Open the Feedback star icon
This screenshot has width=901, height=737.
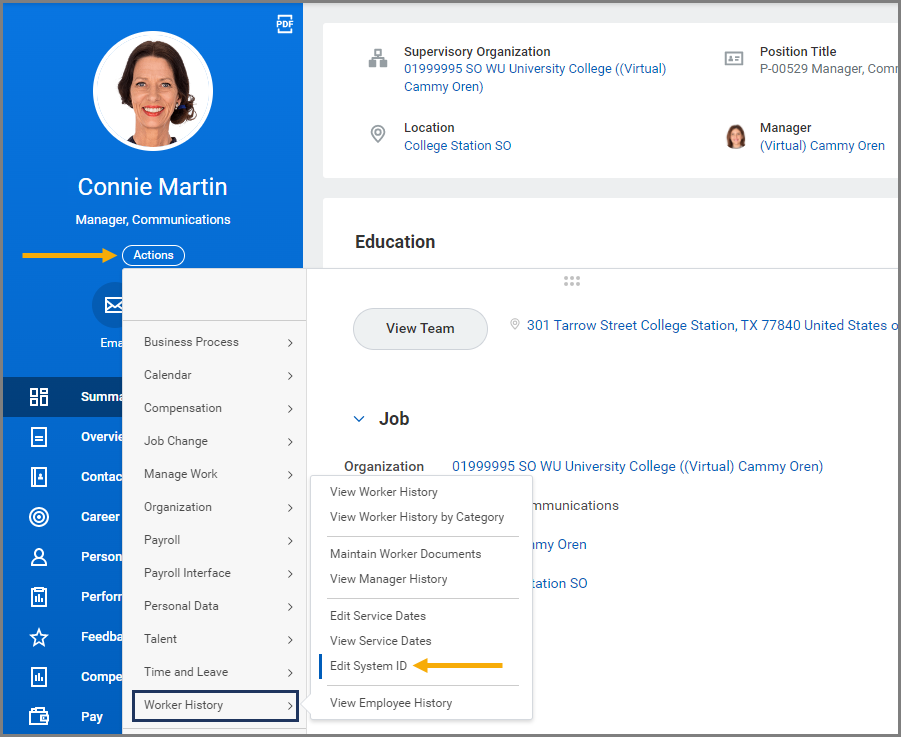39,637
